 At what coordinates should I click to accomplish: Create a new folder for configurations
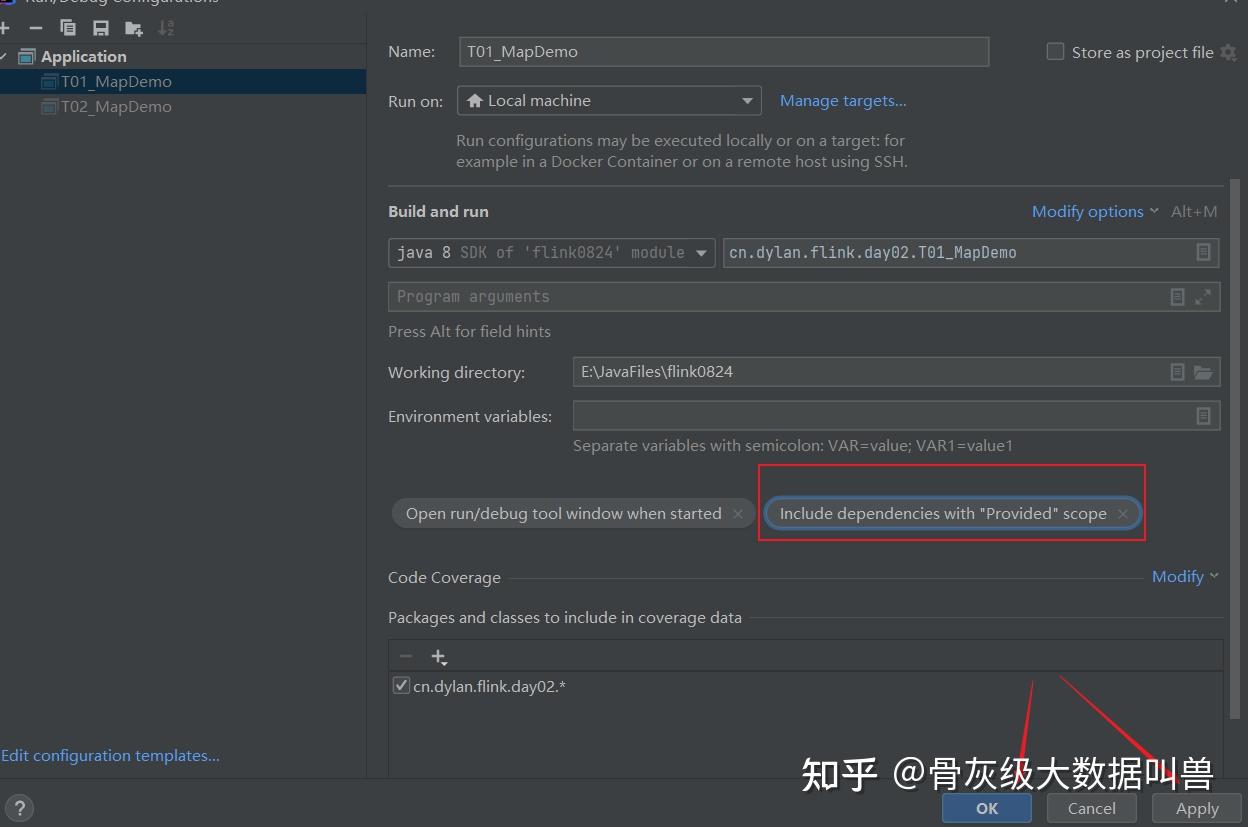[133, 27]
